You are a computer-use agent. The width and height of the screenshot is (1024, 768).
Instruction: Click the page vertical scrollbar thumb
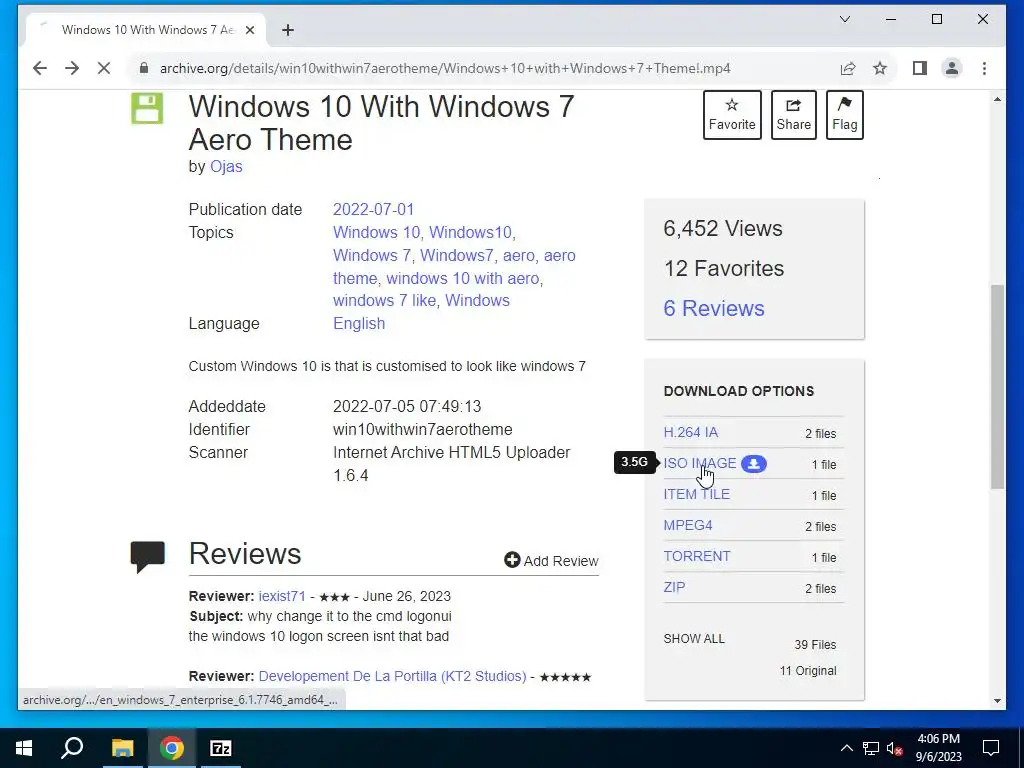pos(997,387)
